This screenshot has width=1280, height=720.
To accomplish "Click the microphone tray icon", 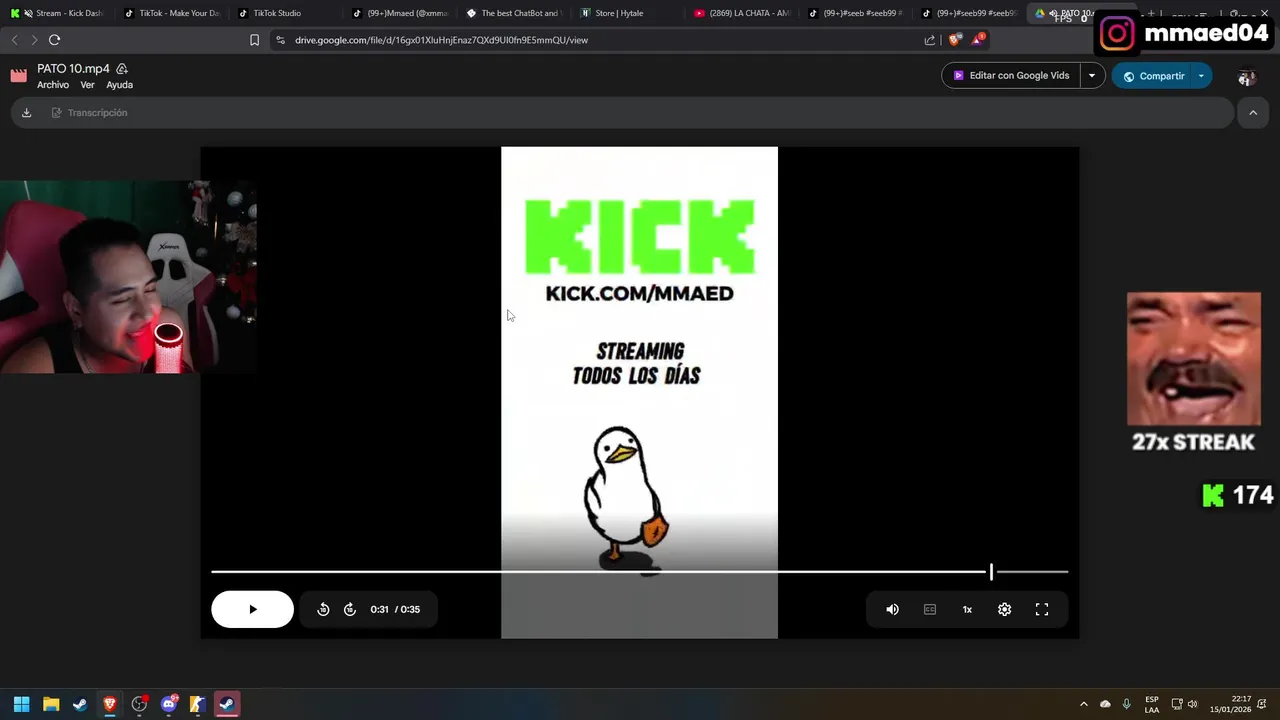I will pyautogui.click(x=1127, y=704).
